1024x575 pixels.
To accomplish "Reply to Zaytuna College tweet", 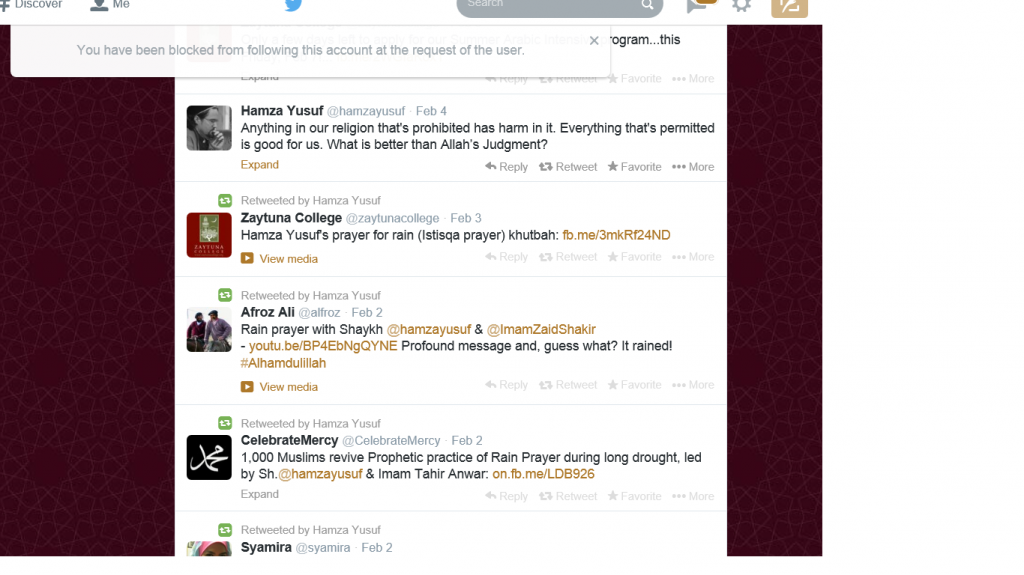I will [507, 257].
